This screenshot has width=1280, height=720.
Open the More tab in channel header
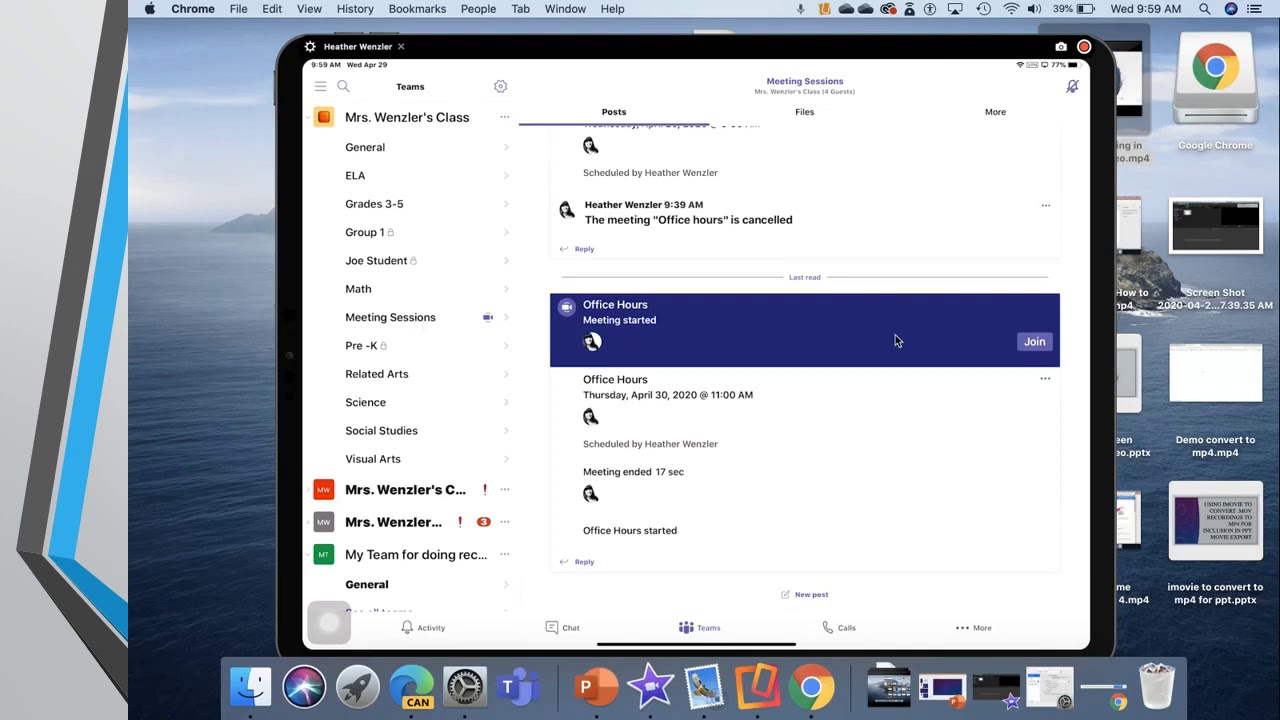(995, 112)
